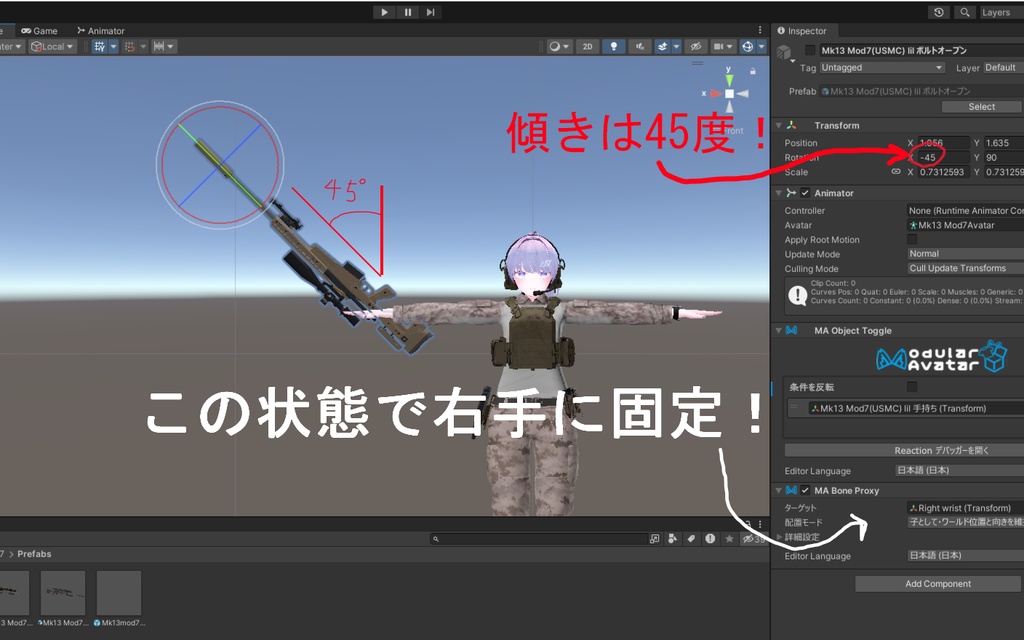Click the Controller None field
This screenshot has height=640, width=1024.
(x=965, y=210)
